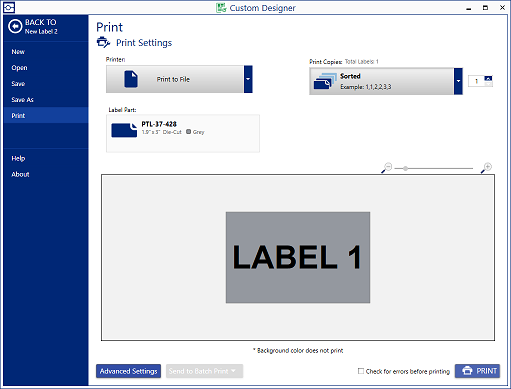Click the Sorted copies option button

382,81
